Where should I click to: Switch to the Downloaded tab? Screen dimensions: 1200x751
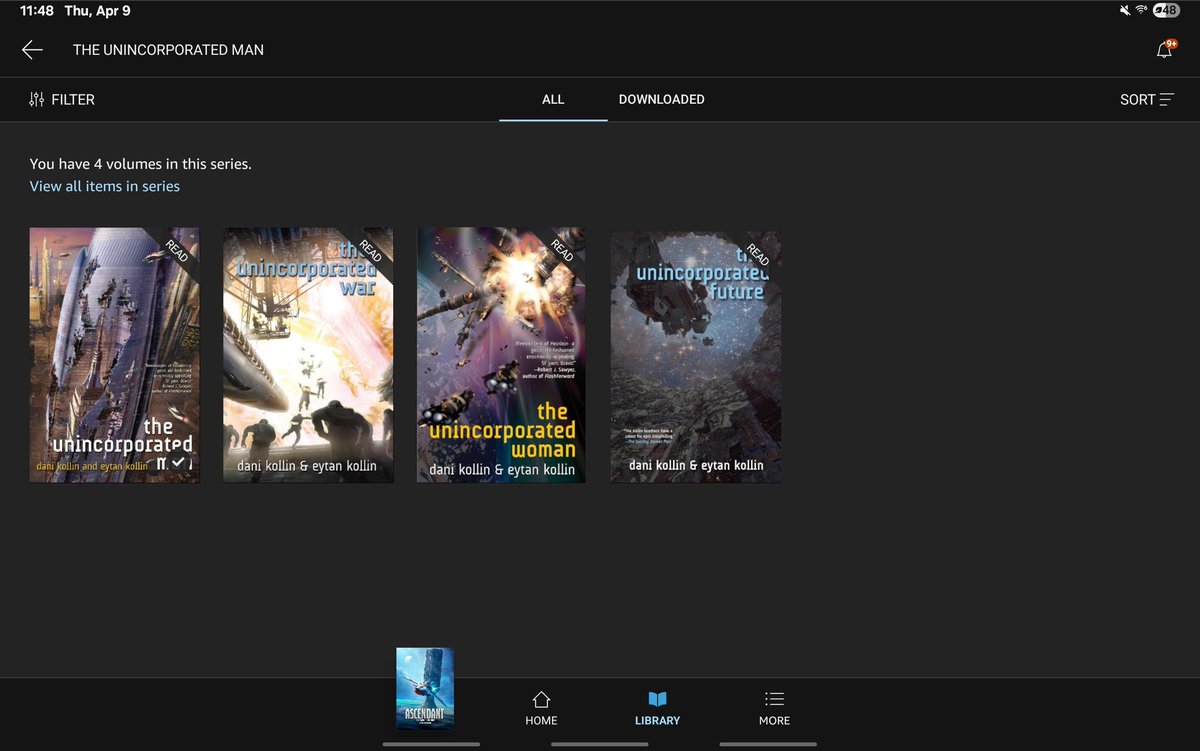662,100
